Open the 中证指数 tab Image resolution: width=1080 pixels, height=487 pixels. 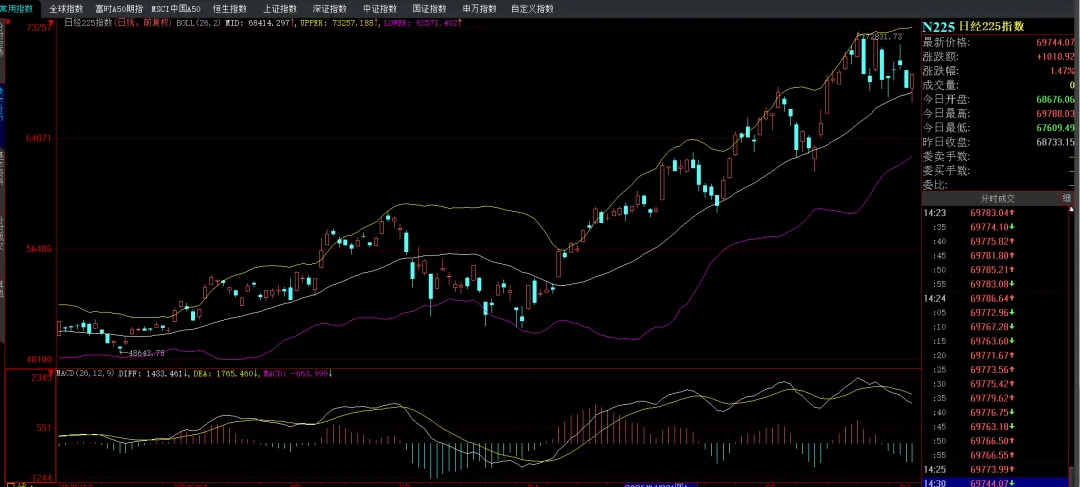pos(380,9)
